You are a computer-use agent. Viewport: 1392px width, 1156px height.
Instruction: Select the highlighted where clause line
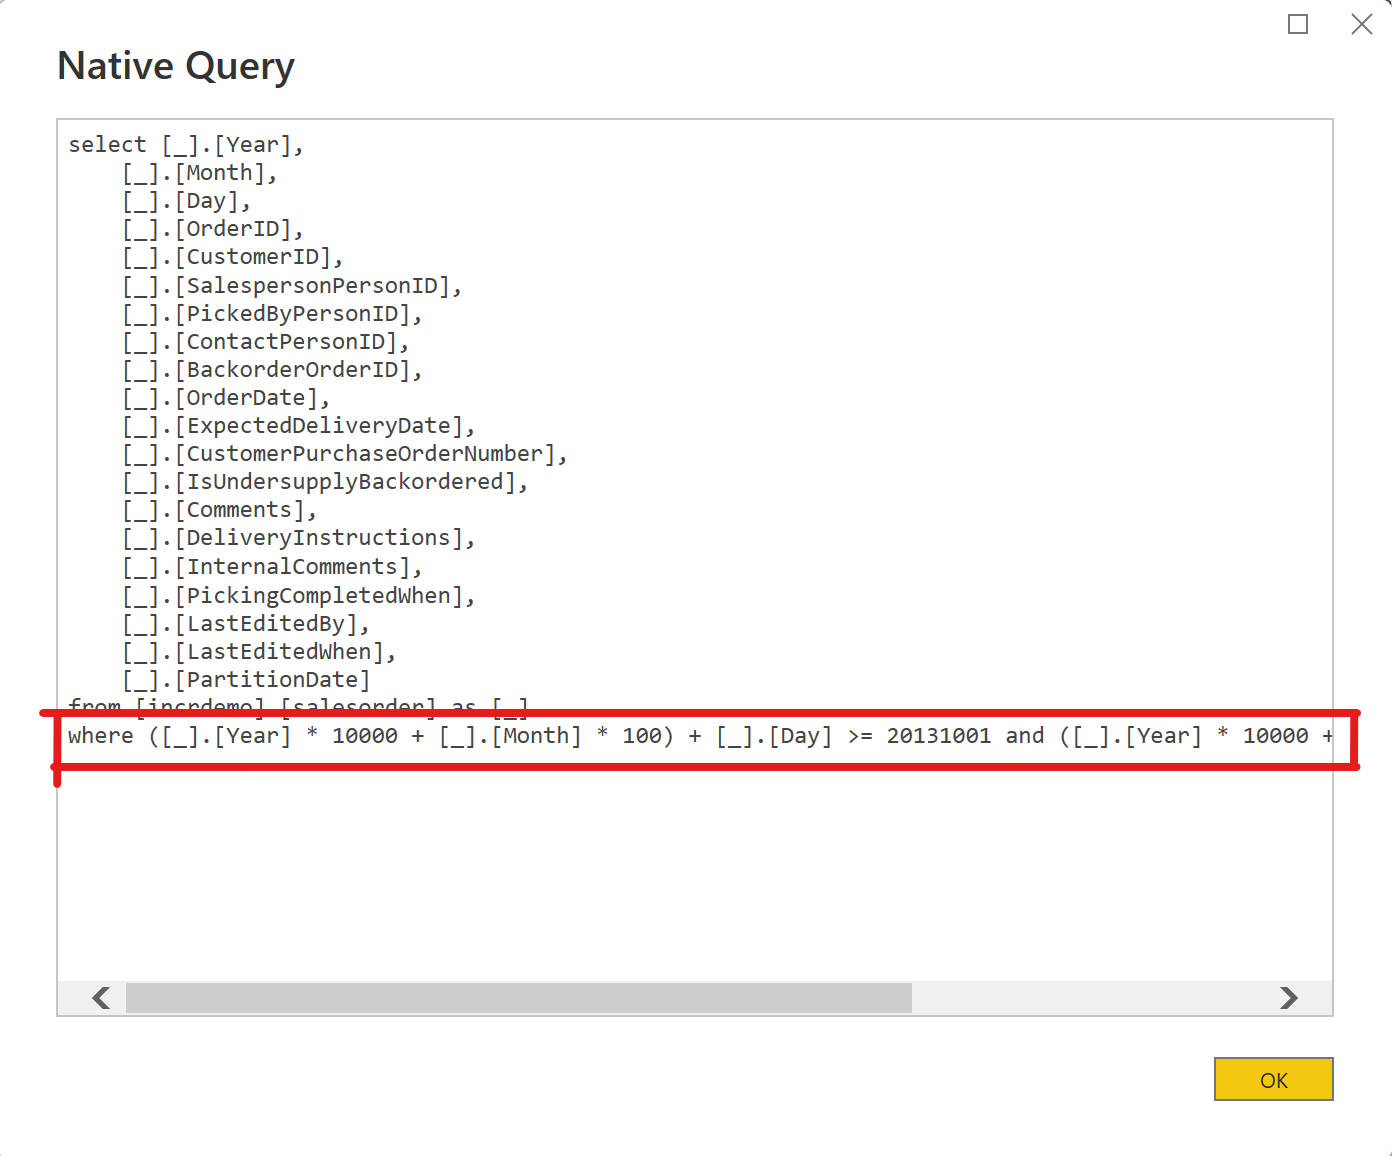pyautogui.click(x=700, y=736)
